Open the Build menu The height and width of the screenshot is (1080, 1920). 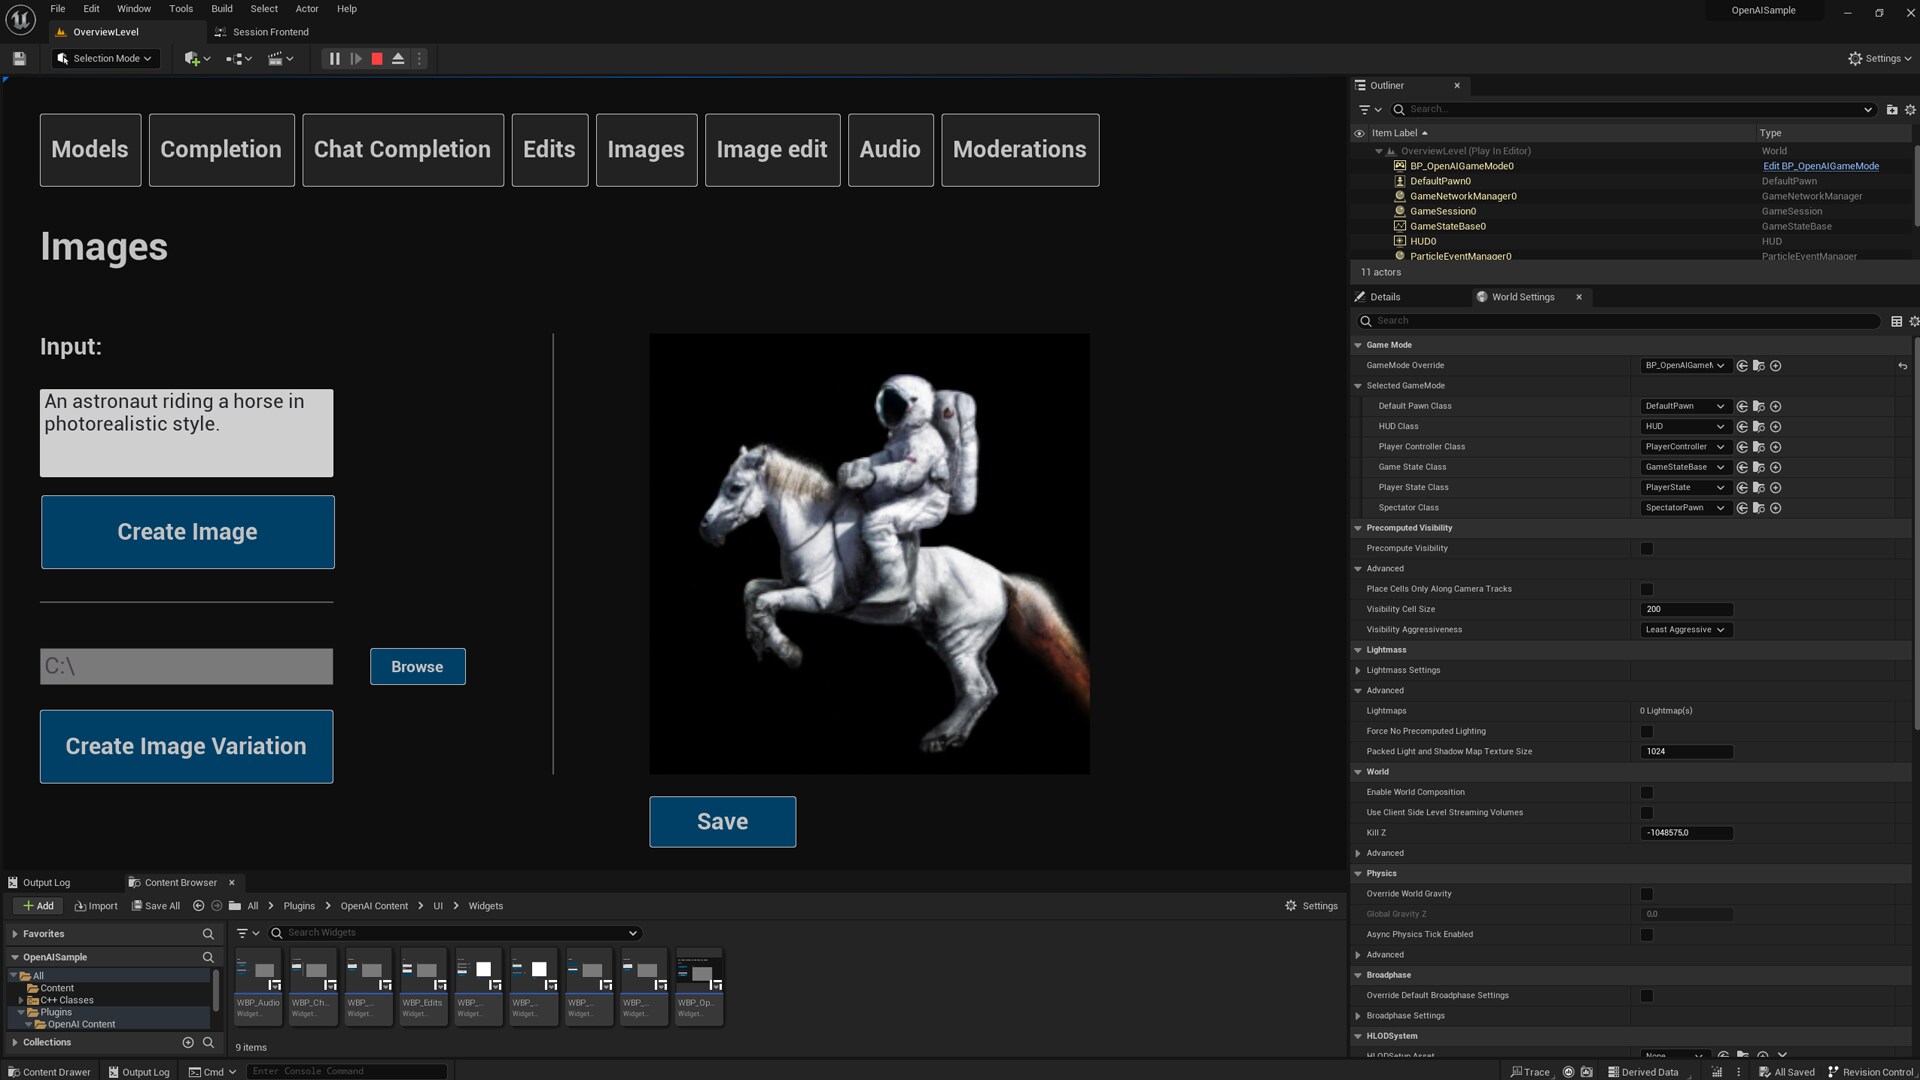click(221, 8)
